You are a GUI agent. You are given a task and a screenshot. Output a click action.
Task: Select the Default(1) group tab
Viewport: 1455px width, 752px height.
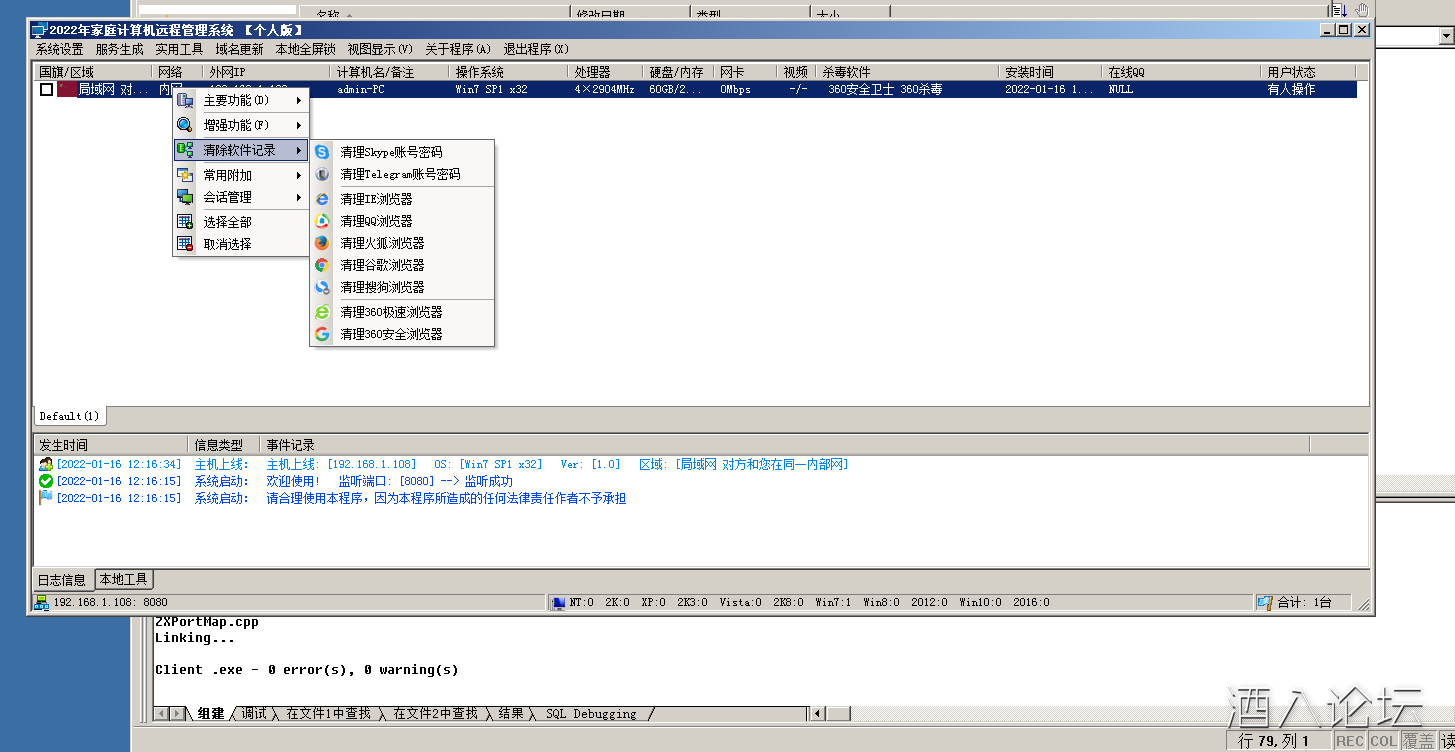(69, 416)
